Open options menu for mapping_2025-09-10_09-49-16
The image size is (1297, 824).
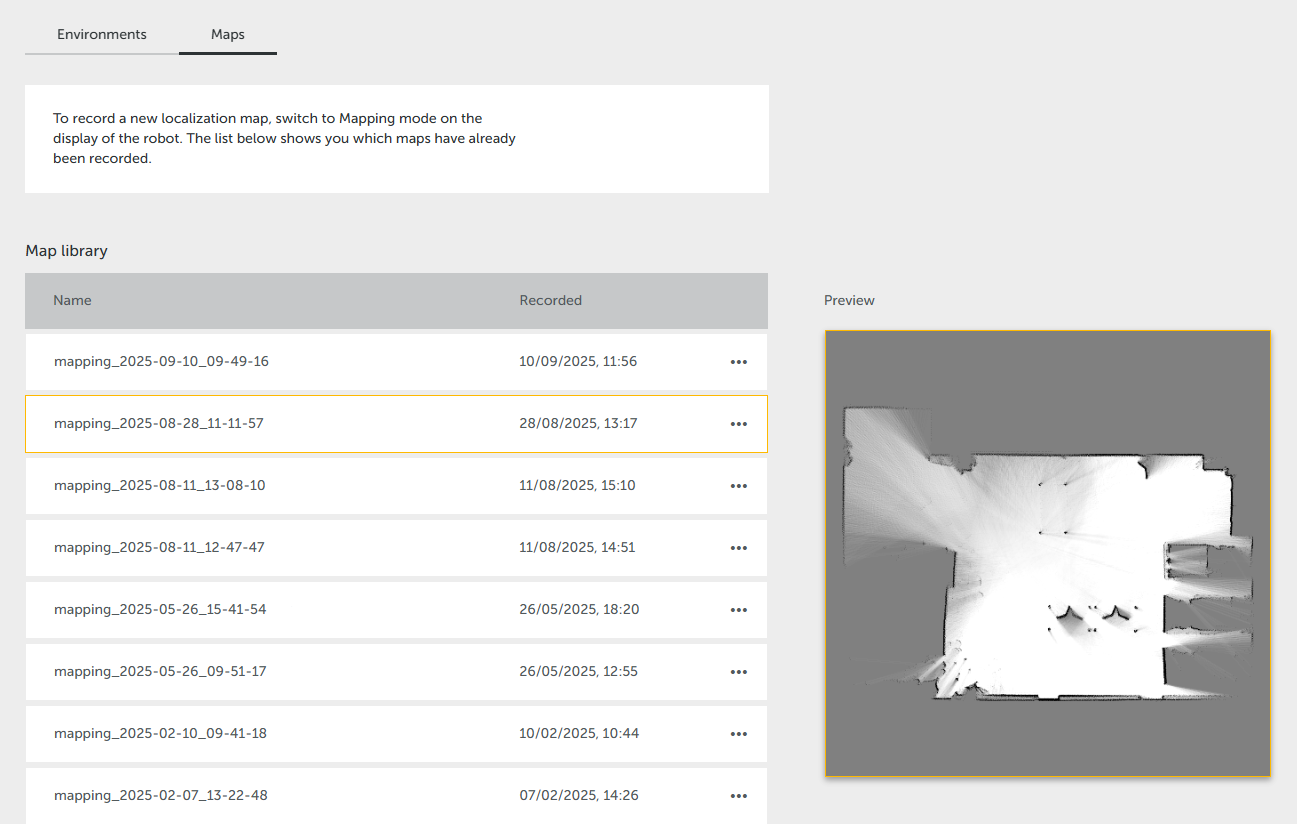(x=739, y=362)
